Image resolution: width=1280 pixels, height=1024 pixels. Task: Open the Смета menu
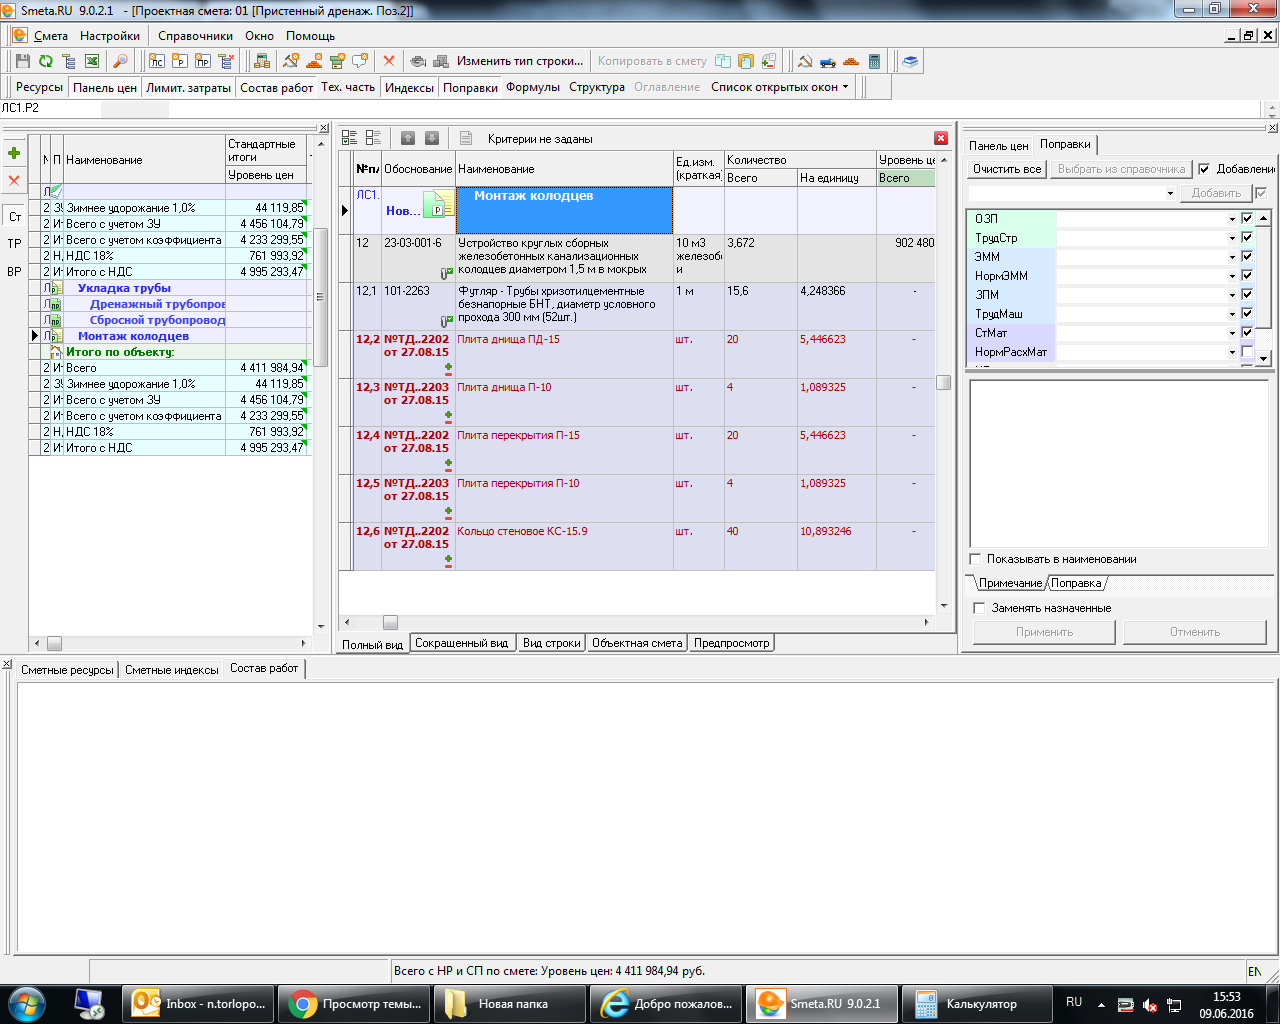(x=51, y=35)
